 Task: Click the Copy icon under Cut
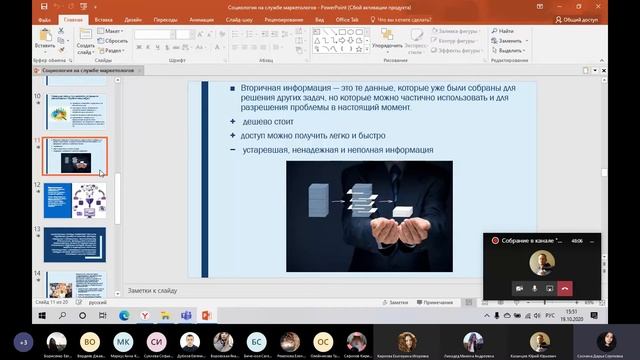pos(61,40)
